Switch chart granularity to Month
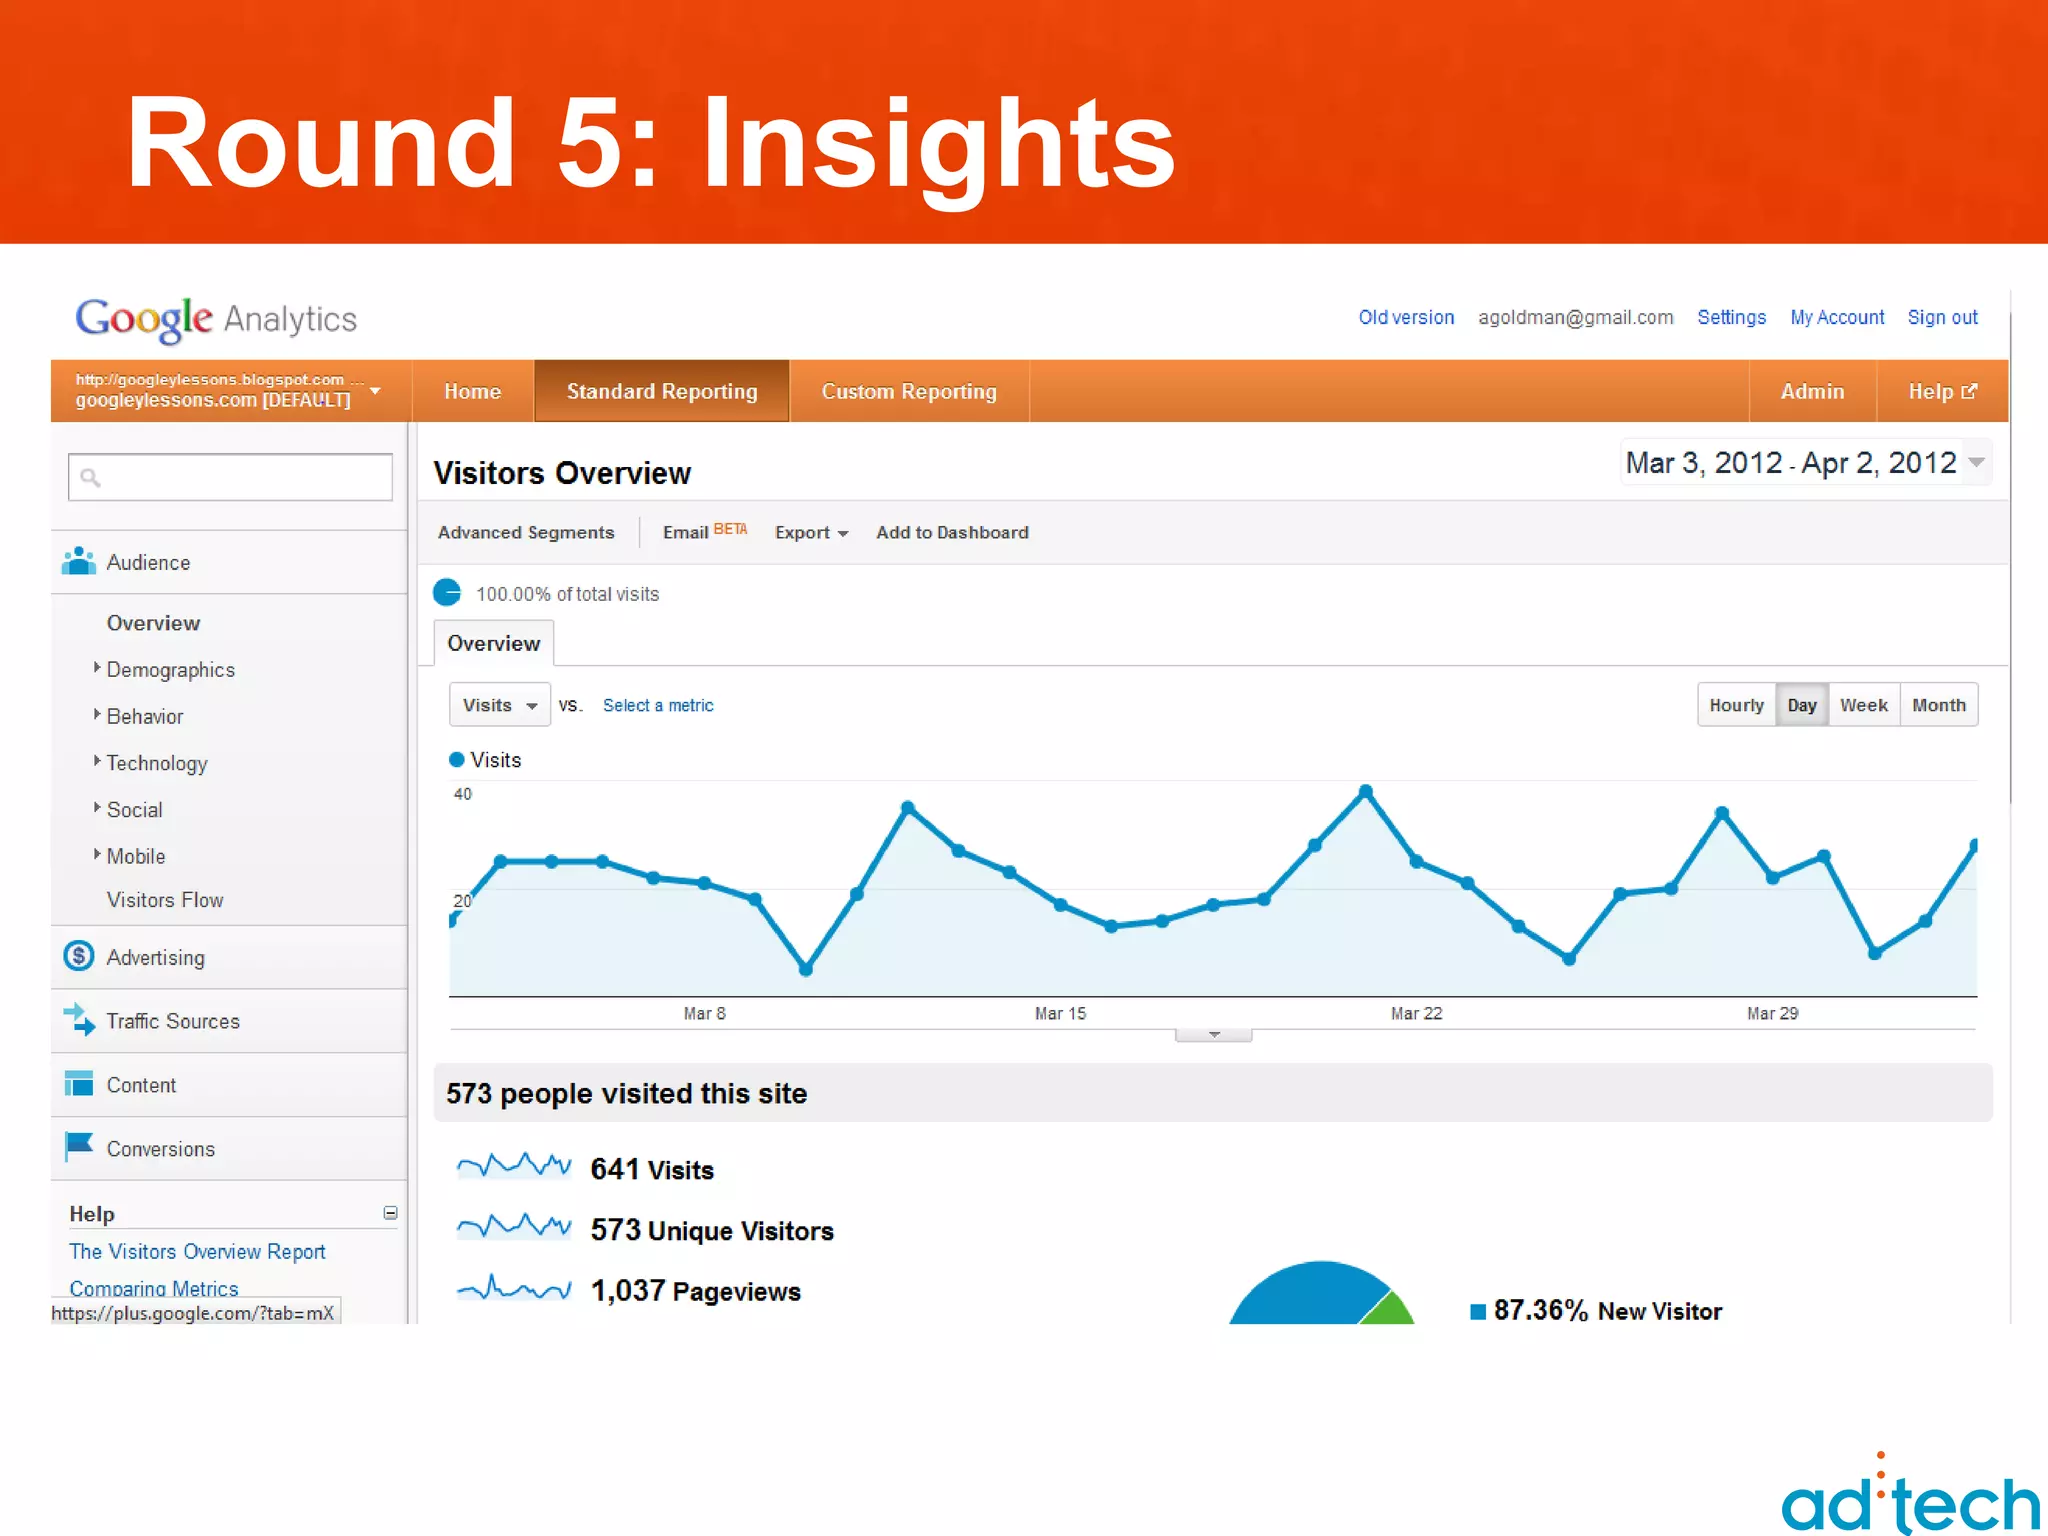This screenshot has width=2048, height=1536. pos(1938,705)
